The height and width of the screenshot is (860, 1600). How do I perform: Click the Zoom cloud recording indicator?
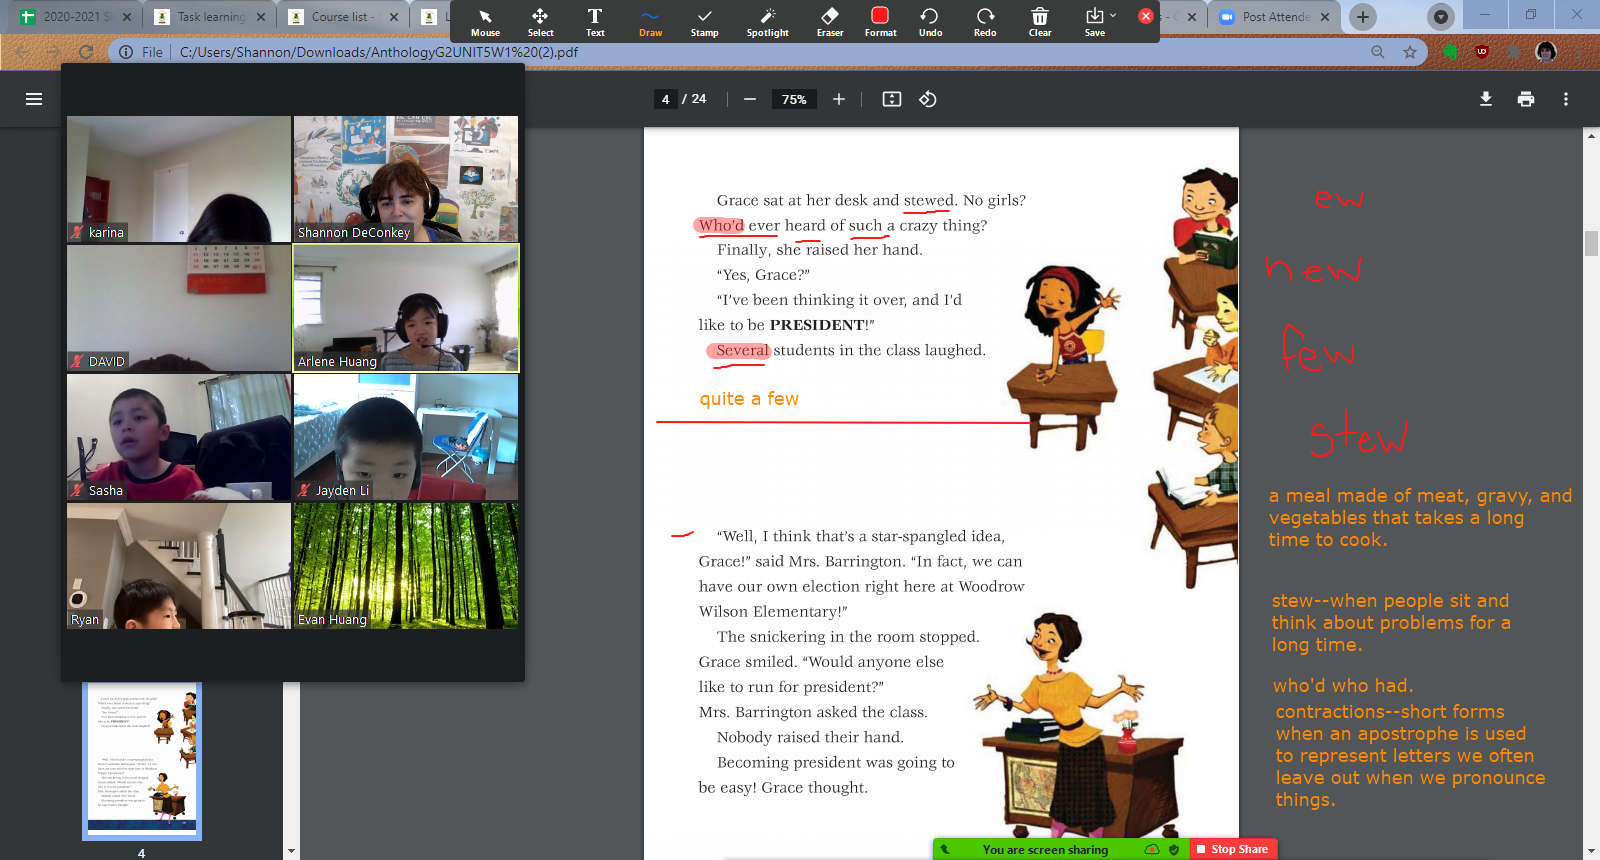point(1152,849)
